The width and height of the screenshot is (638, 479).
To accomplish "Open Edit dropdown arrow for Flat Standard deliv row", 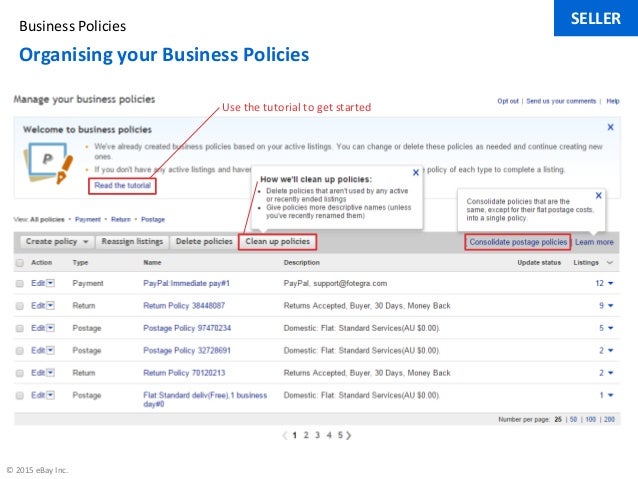I will tap(50, 395).
